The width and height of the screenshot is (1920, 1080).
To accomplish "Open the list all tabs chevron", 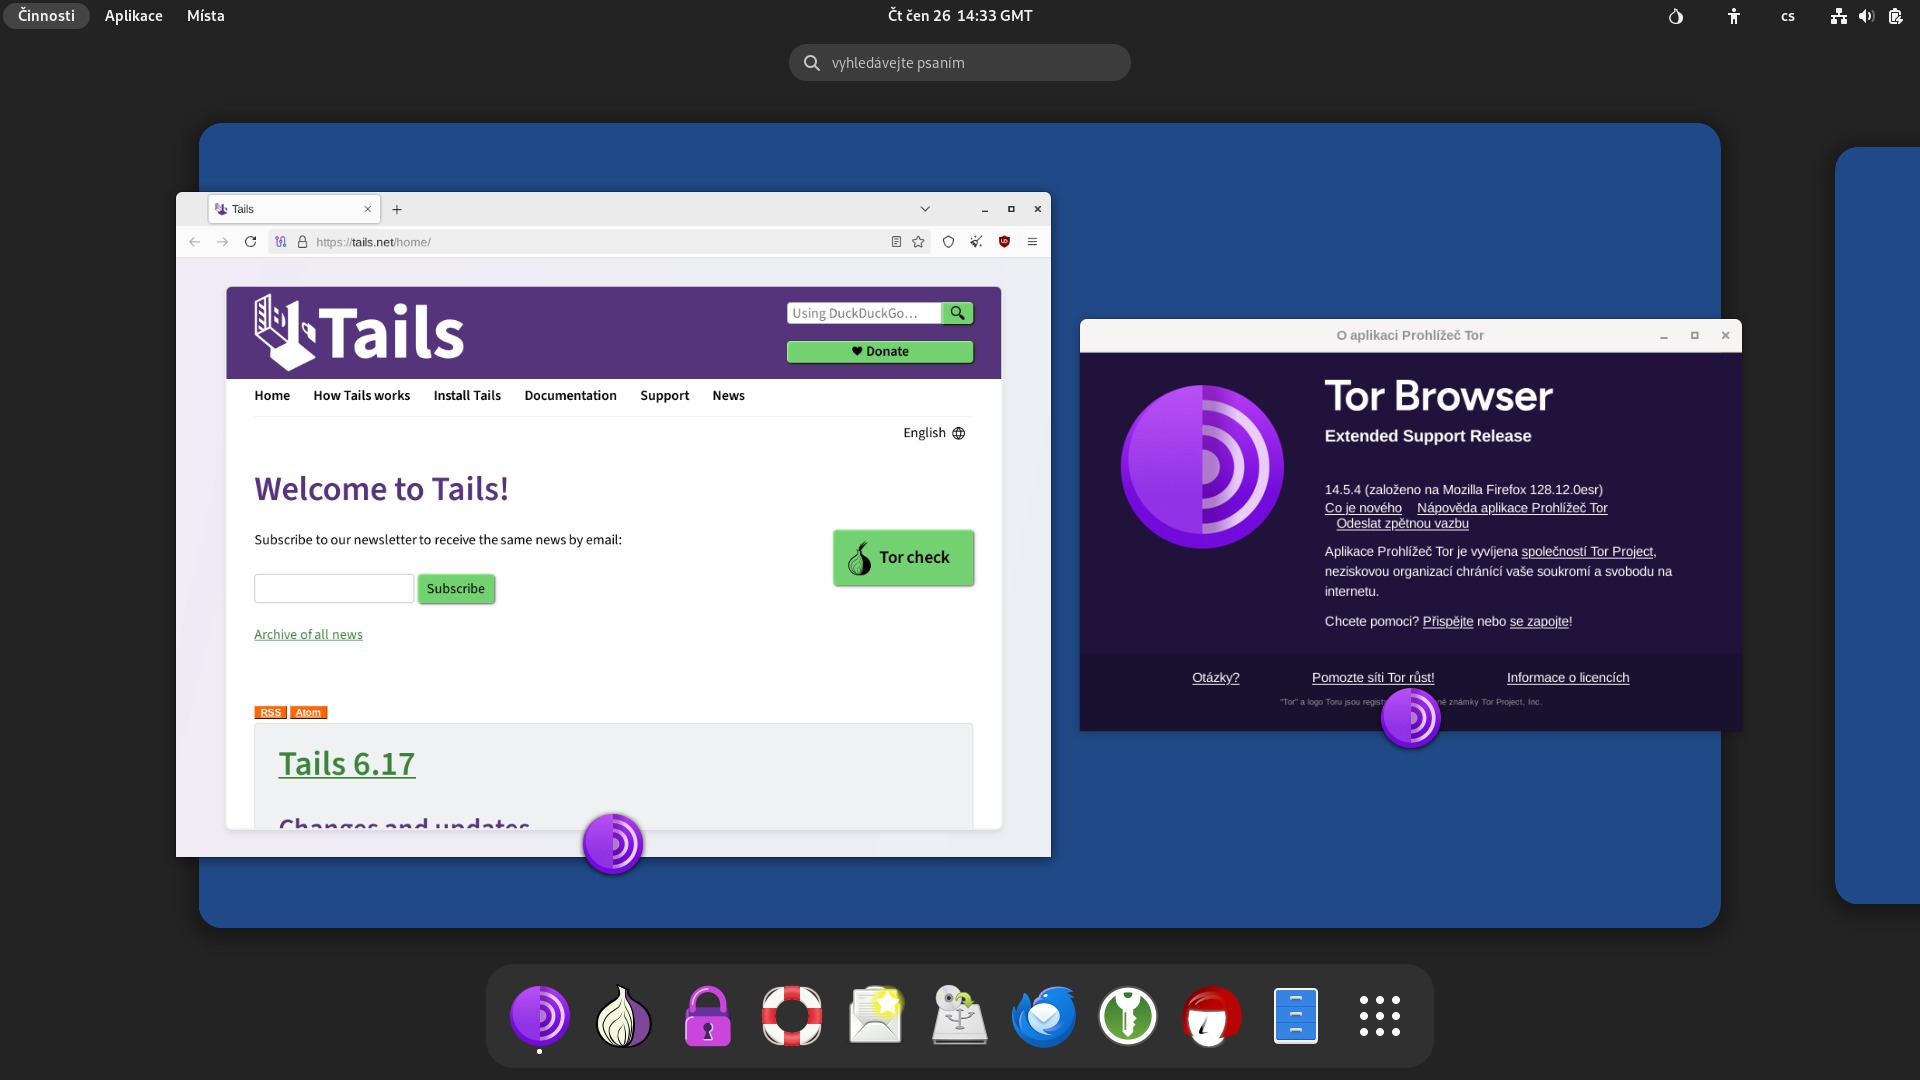I will pyautogui.click(x=925, y=209).
